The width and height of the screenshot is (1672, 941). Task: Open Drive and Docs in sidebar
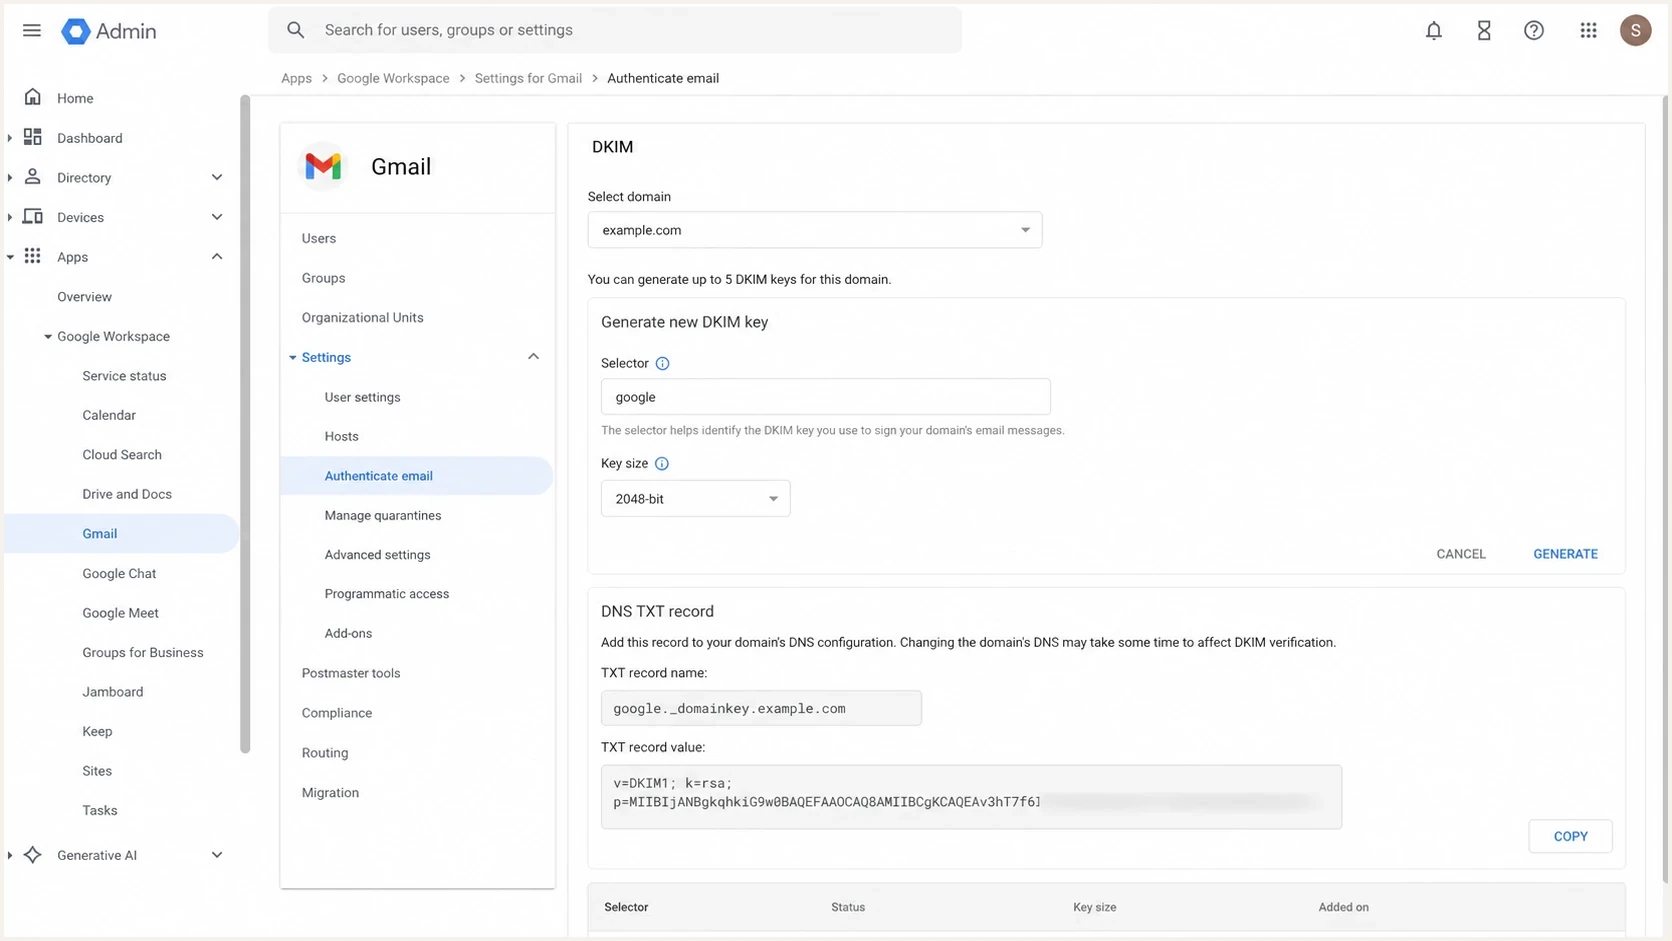coord(127,494)
